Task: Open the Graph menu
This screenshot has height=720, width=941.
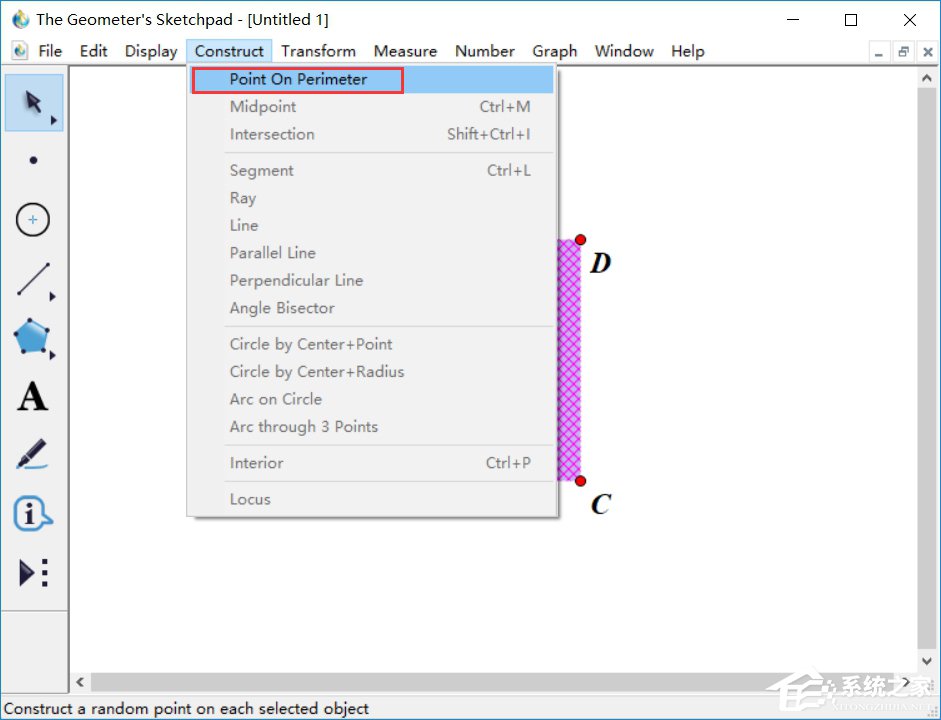Action: 555,51
